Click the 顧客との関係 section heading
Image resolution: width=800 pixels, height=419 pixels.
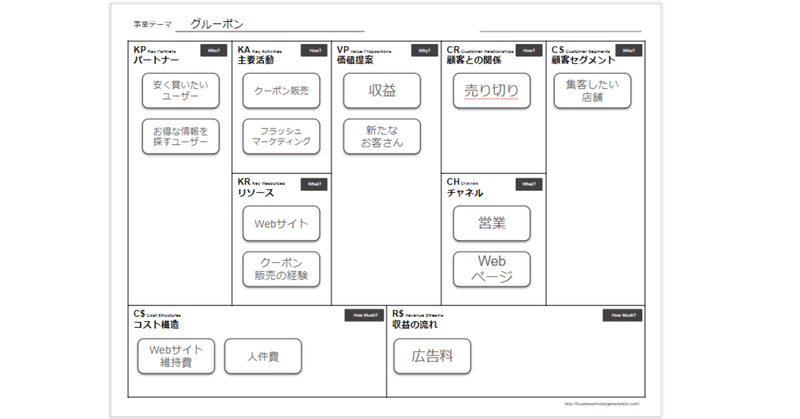(x=474, y=60)
